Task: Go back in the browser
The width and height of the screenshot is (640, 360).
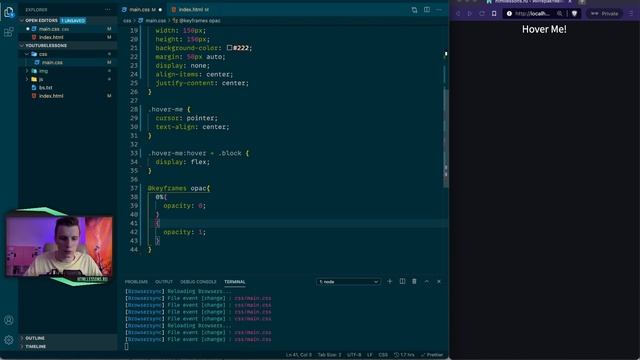Action: click(458, 13)
